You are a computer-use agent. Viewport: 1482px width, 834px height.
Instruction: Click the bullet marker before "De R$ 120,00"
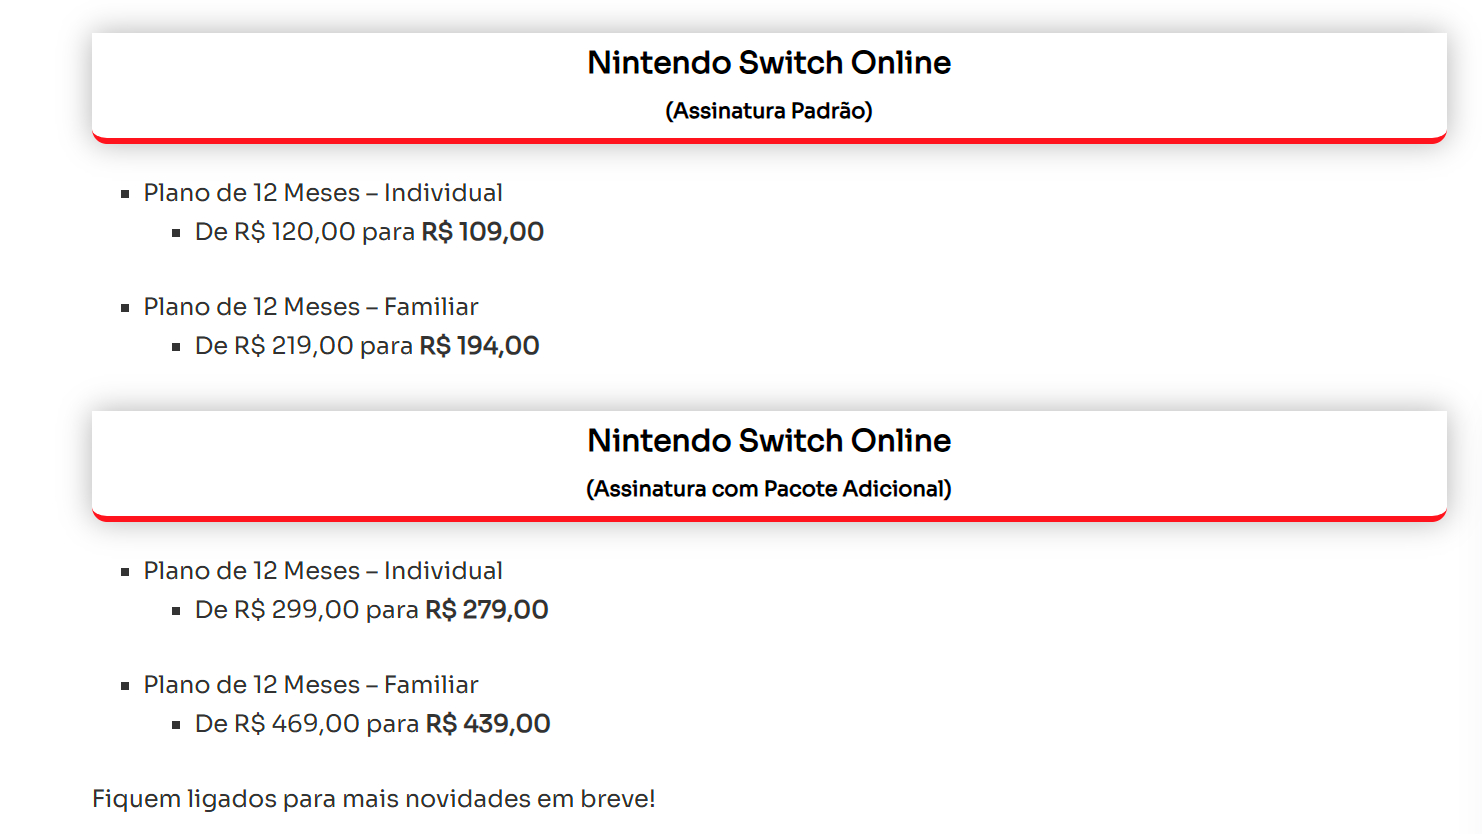pyautogui.click(x=176, y=233)
